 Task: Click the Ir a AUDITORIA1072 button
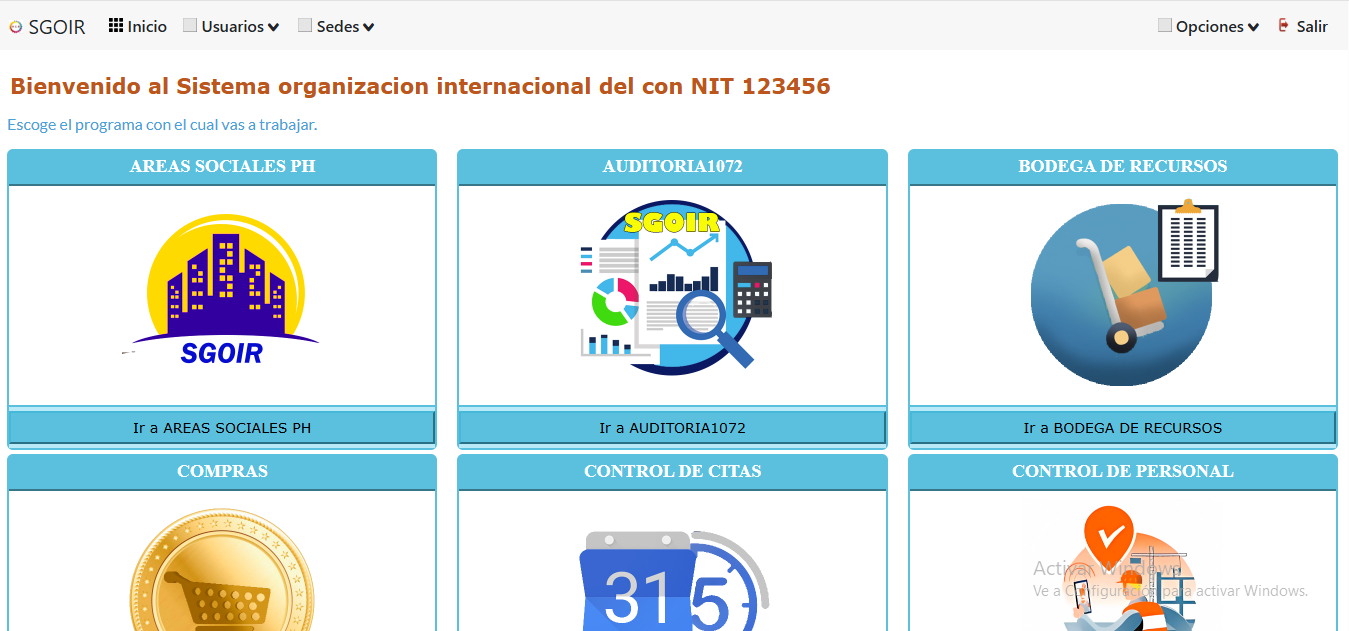(x=672, y=427)
